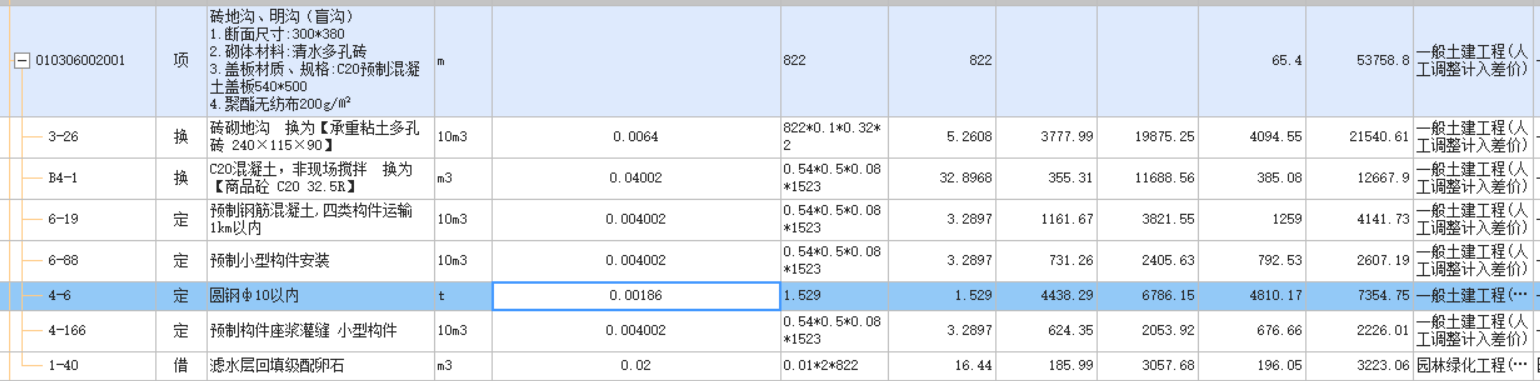Click the 21540.61 amount cell
The width and height of the screenshot is (1540, 381).
click(x=1360, y=137)
